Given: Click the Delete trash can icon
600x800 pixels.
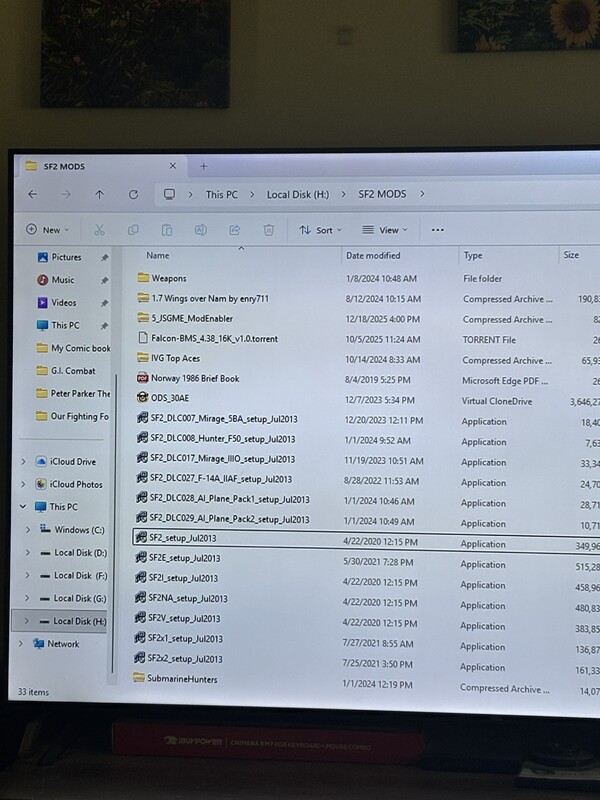Looking at the screenshot, I should tap(269, 230).
